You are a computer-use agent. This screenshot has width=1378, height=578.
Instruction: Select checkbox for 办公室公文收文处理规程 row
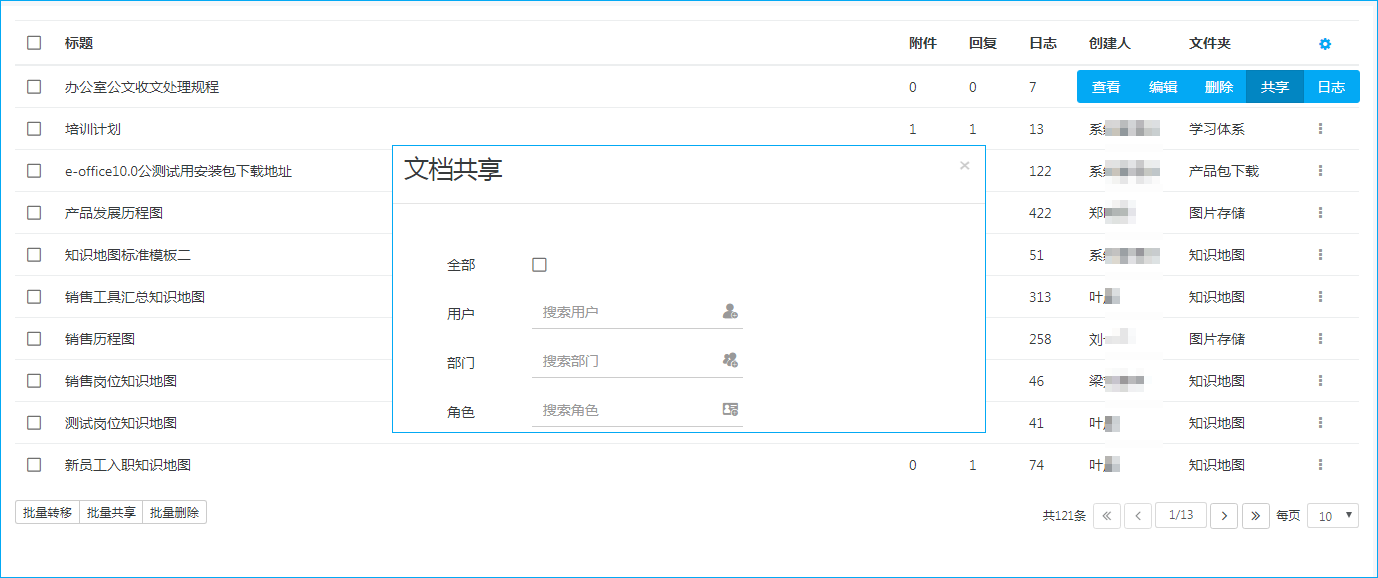(34, 87)
